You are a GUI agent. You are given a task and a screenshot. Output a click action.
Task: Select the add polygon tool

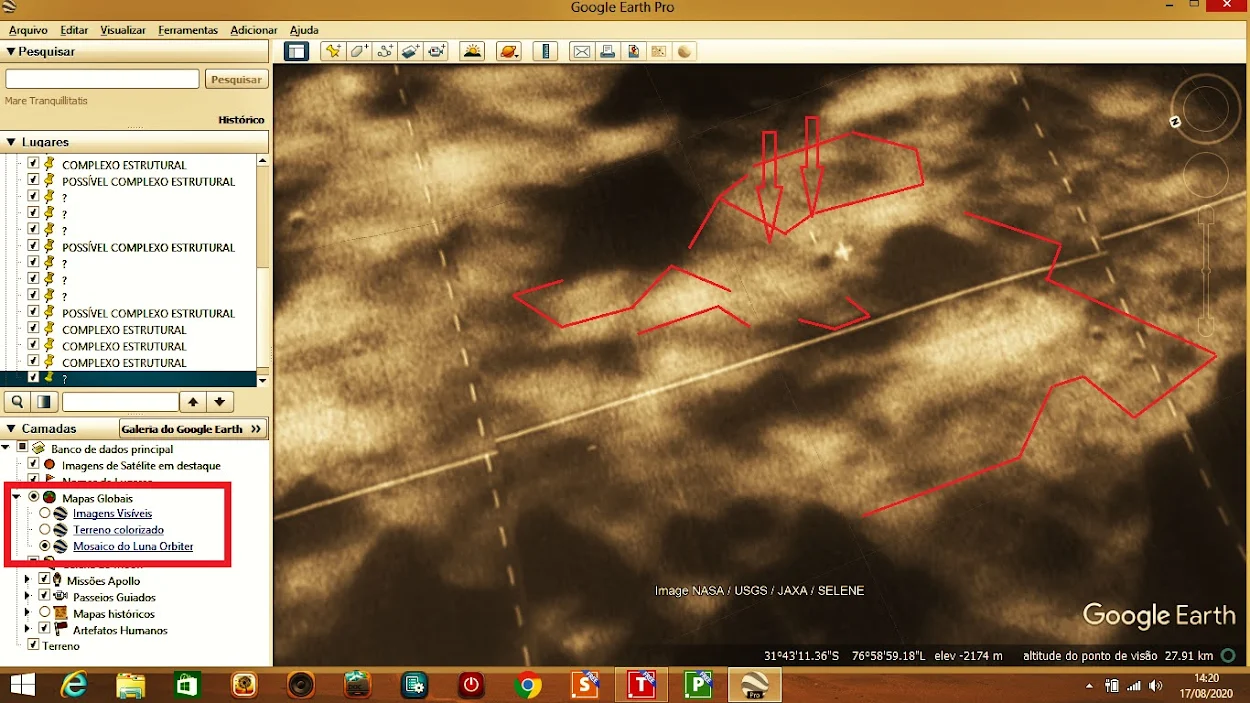pyautogui.click(x=359, y=51)
